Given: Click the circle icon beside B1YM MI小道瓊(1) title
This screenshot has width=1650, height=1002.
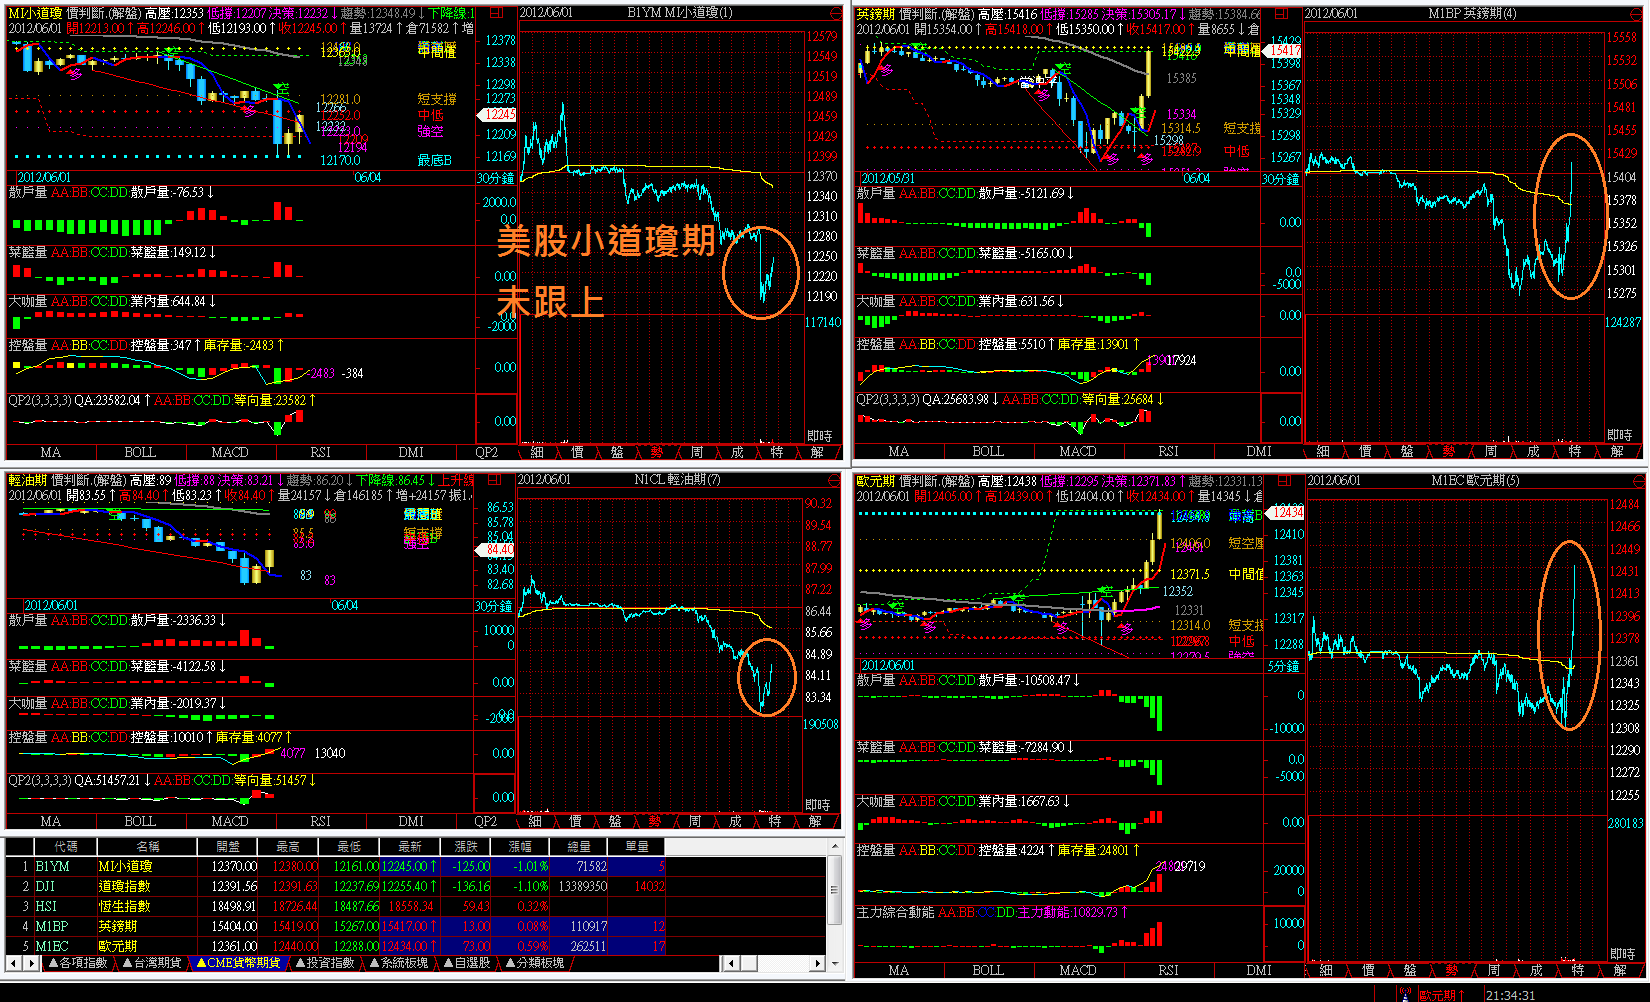Looking at the screenshot, I should 836,13.
